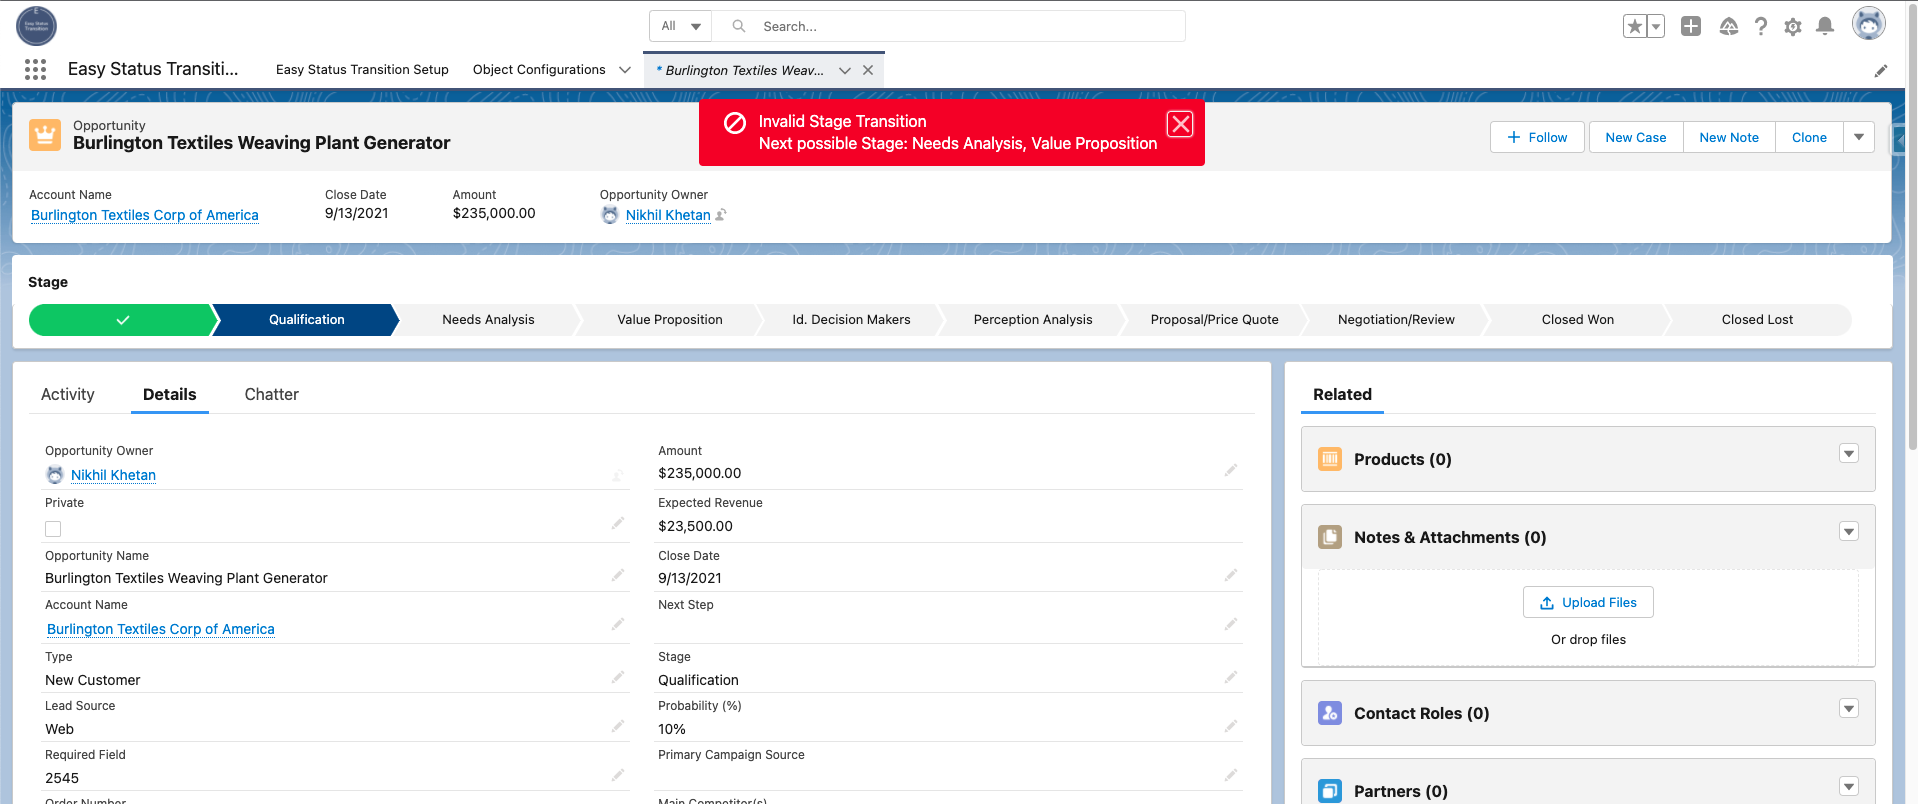1918x804 pixels.
Task: Follow this opportunity
Action: (1537, 138)
